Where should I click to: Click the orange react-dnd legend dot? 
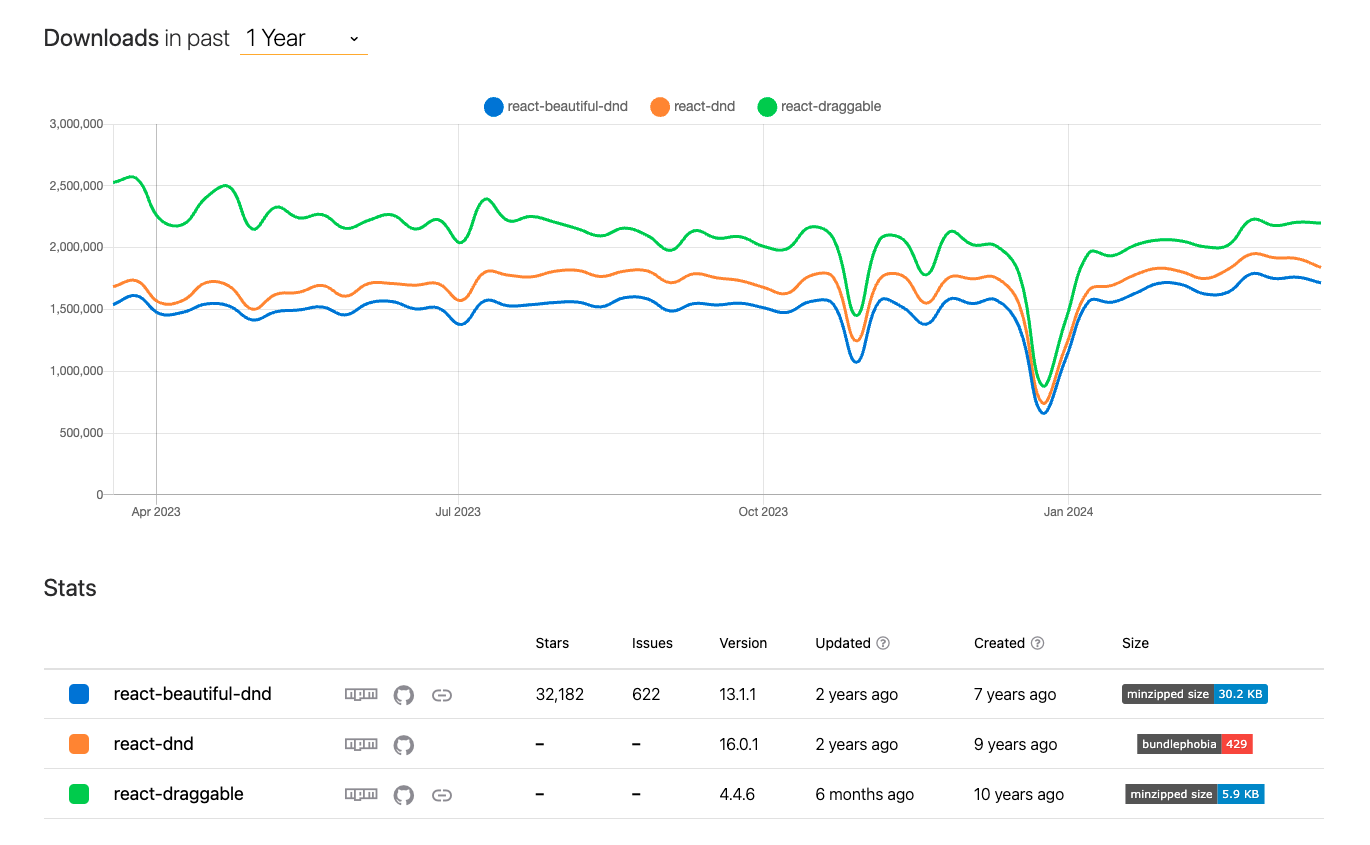click(660, 107)
